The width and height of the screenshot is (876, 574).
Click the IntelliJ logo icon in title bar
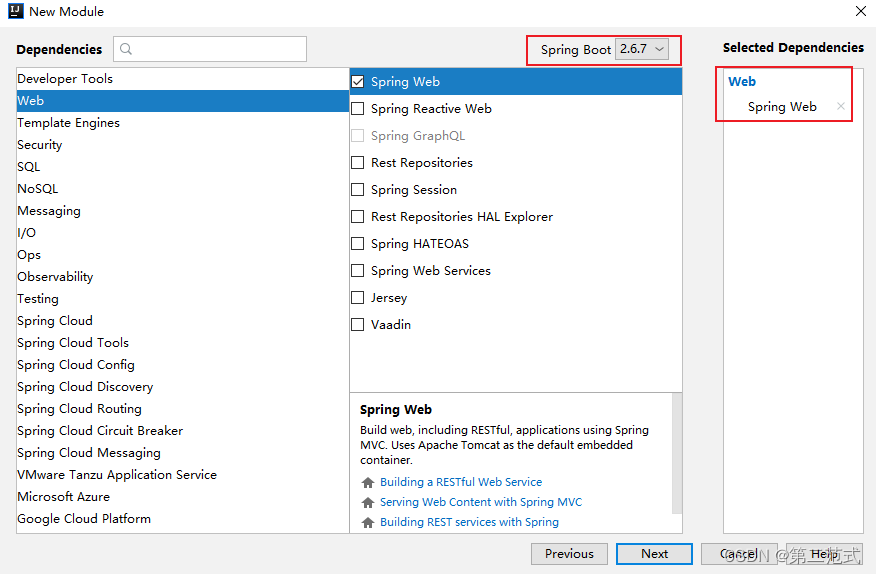click(16, 11)
